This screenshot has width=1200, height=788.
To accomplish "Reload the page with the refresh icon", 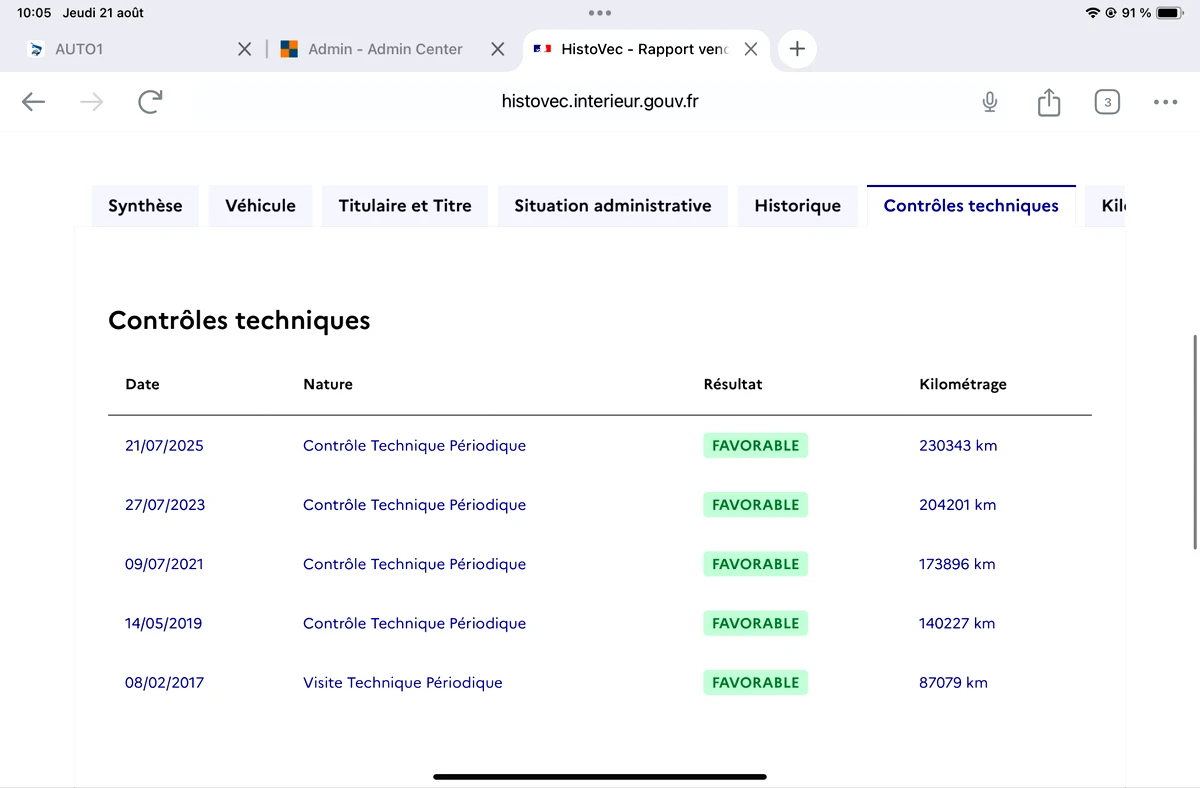I will (150, 102).
